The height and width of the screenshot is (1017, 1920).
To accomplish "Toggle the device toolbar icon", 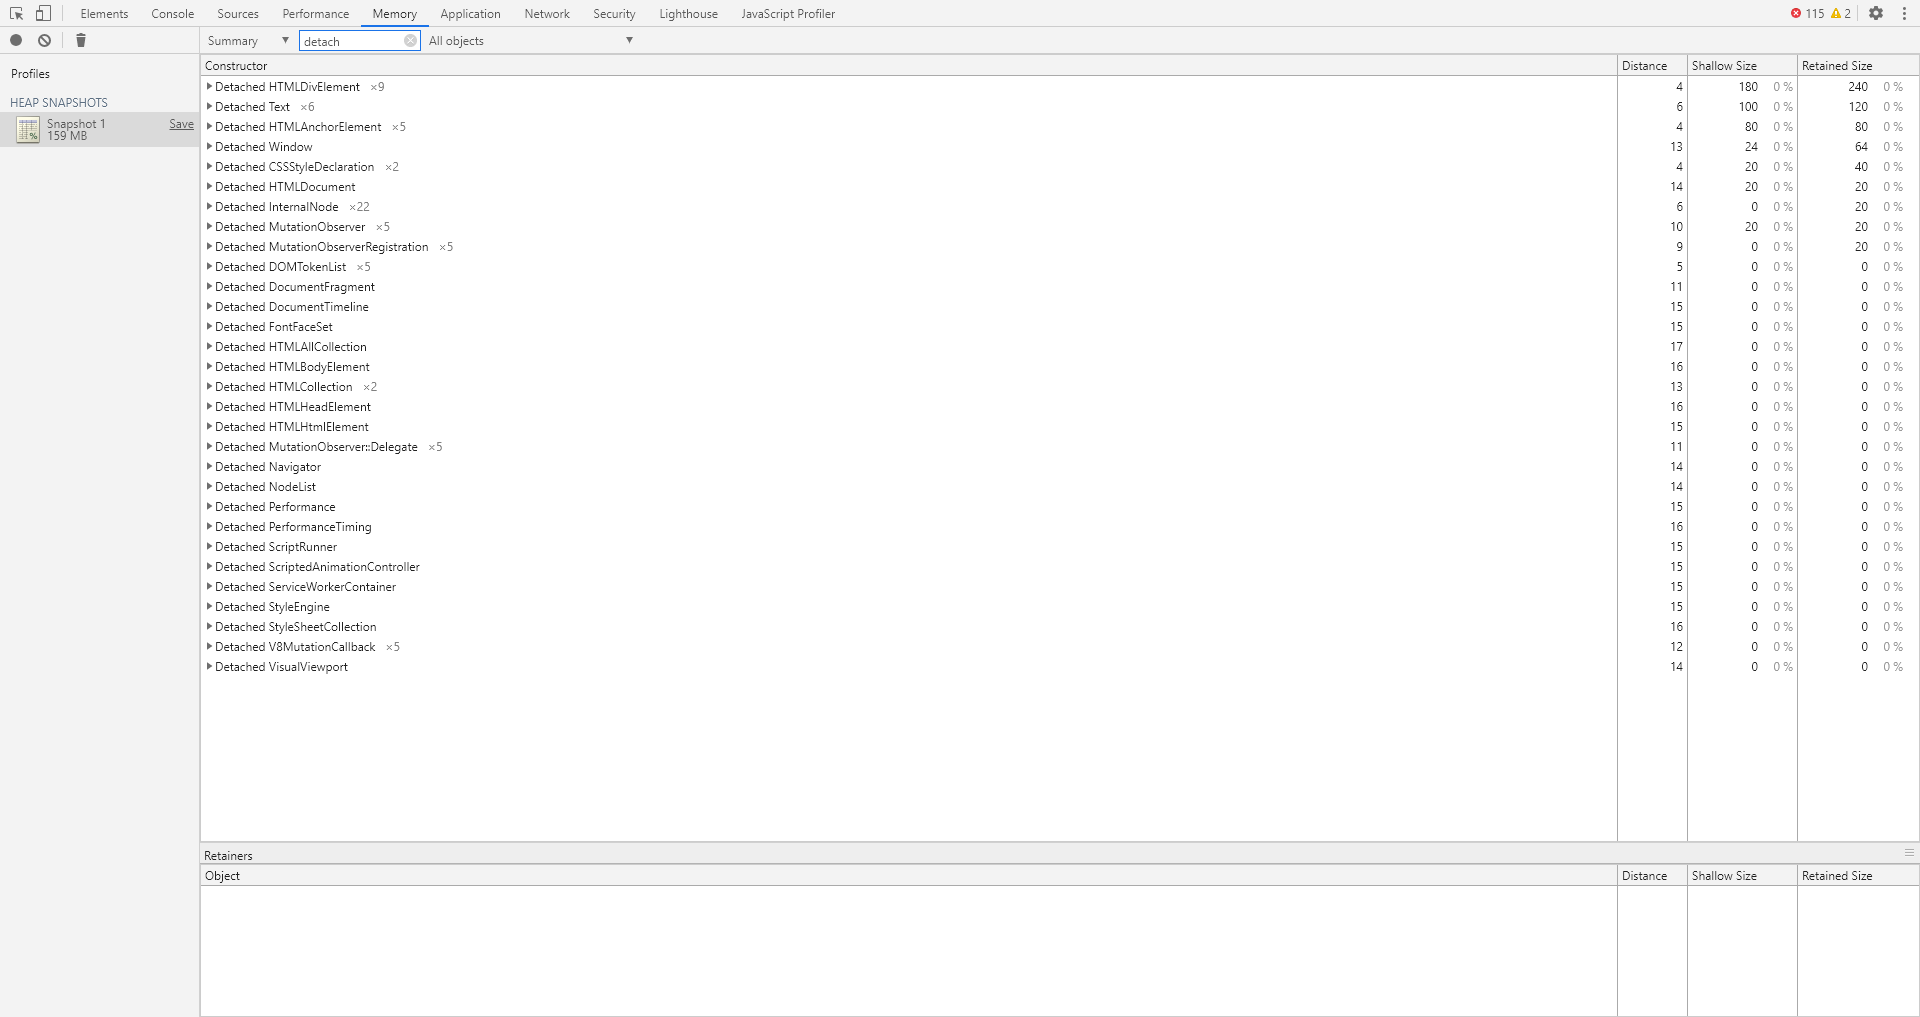I will (x=43, y=14).
